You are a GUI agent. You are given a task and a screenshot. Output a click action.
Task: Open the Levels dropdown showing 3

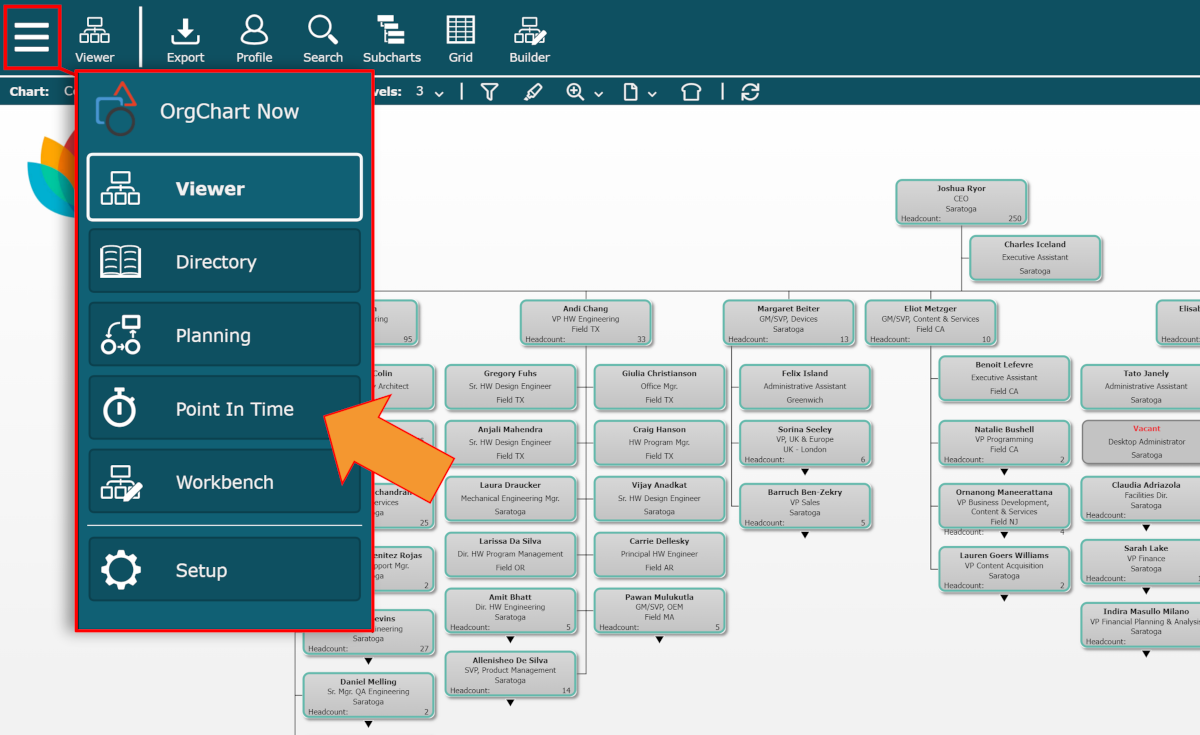tap(430, 92)
